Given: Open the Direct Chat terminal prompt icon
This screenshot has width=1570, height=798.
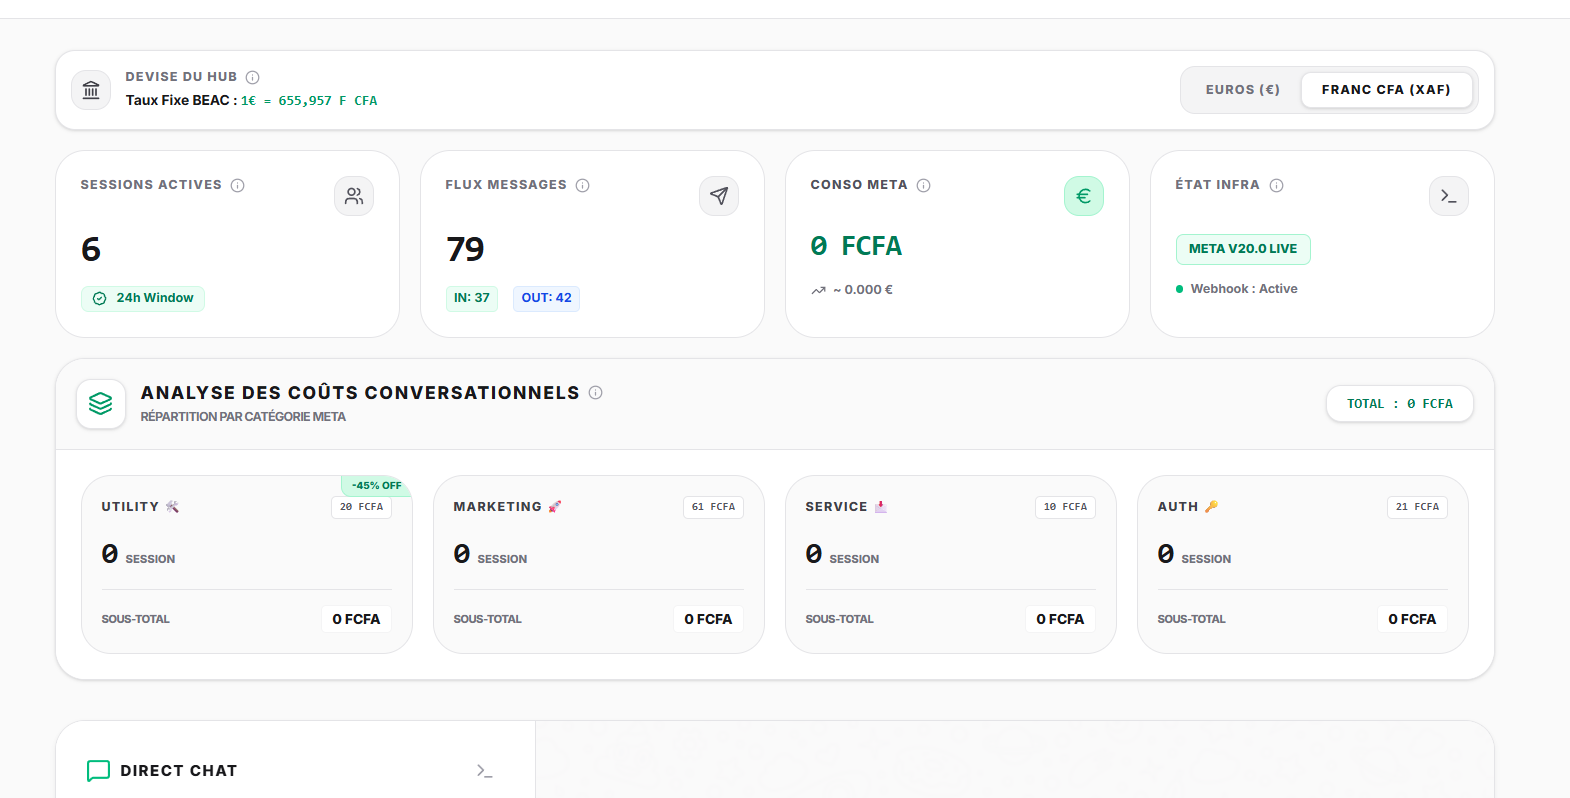Looking at the screenshot, I should [x=485, y=771].
